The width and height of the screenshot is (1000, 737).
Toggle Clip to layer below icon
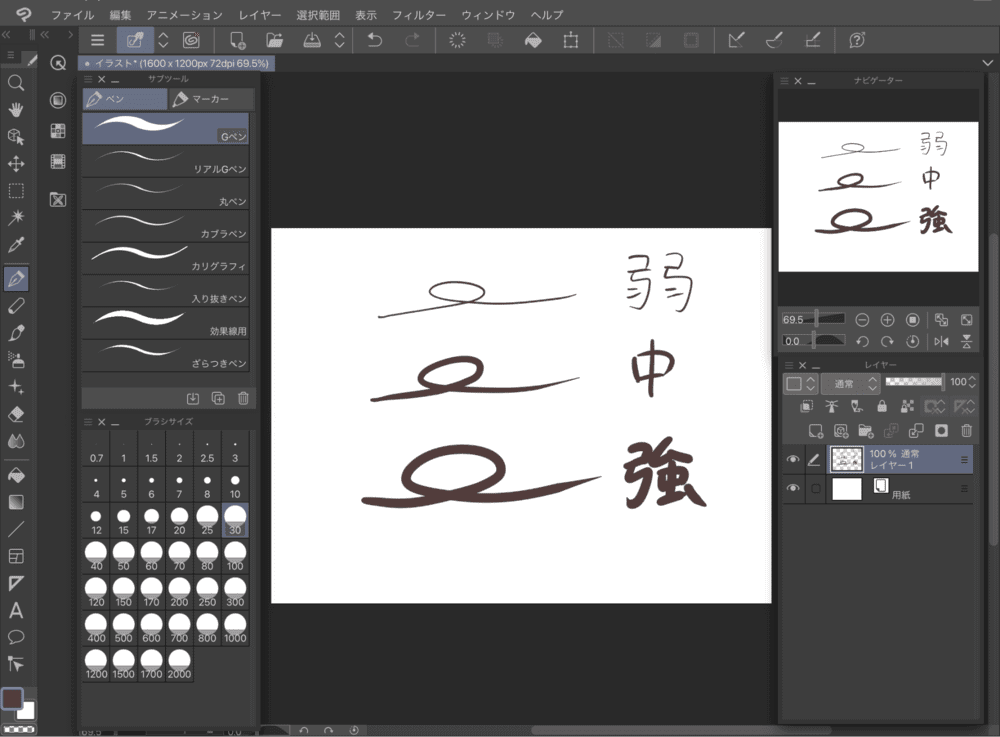(x=807, y=406)
